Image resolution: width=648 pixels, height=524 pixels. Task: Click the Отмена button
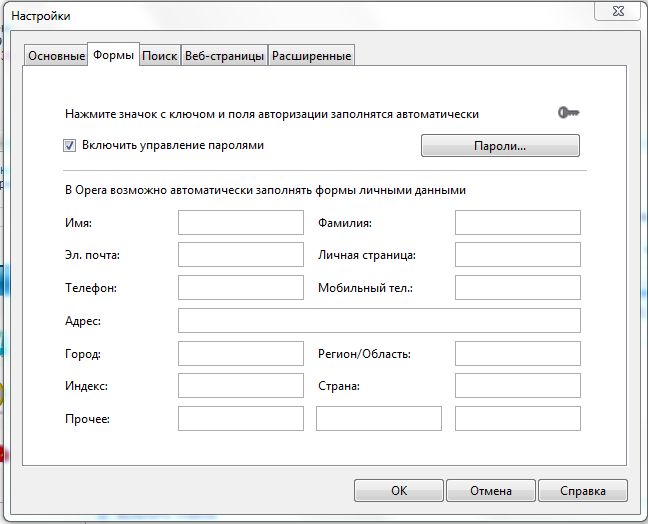(491, 491)
